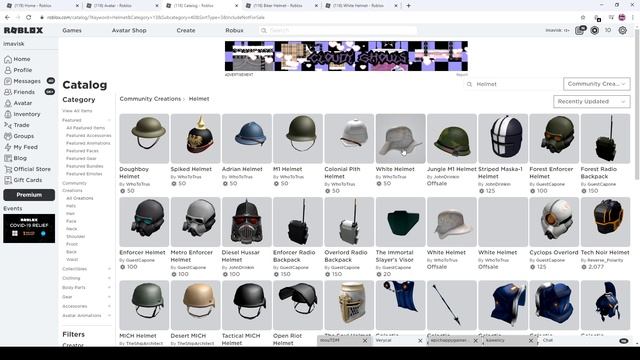This screenshot has width=640, height=360.
Task: Open Diesel Hussar Helmet thumbnail
Action: 247,222
